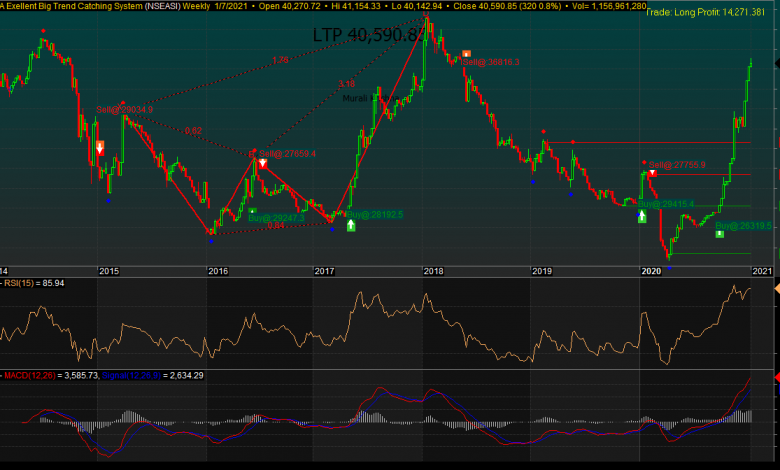Click the Murali Krishna text on chart
Screen dimensions: 780x470
pos(371,98)
